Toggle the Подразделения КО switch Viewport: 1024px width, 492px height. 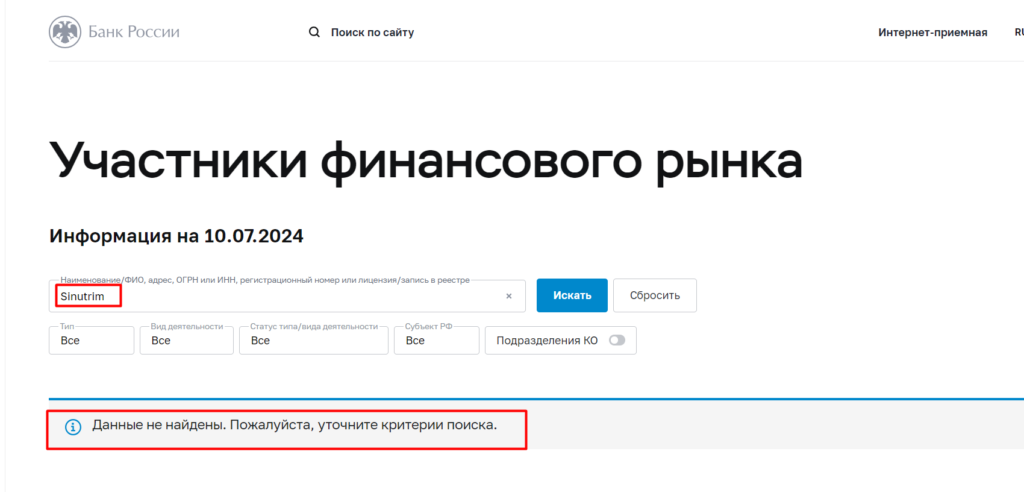coord(616,340)
